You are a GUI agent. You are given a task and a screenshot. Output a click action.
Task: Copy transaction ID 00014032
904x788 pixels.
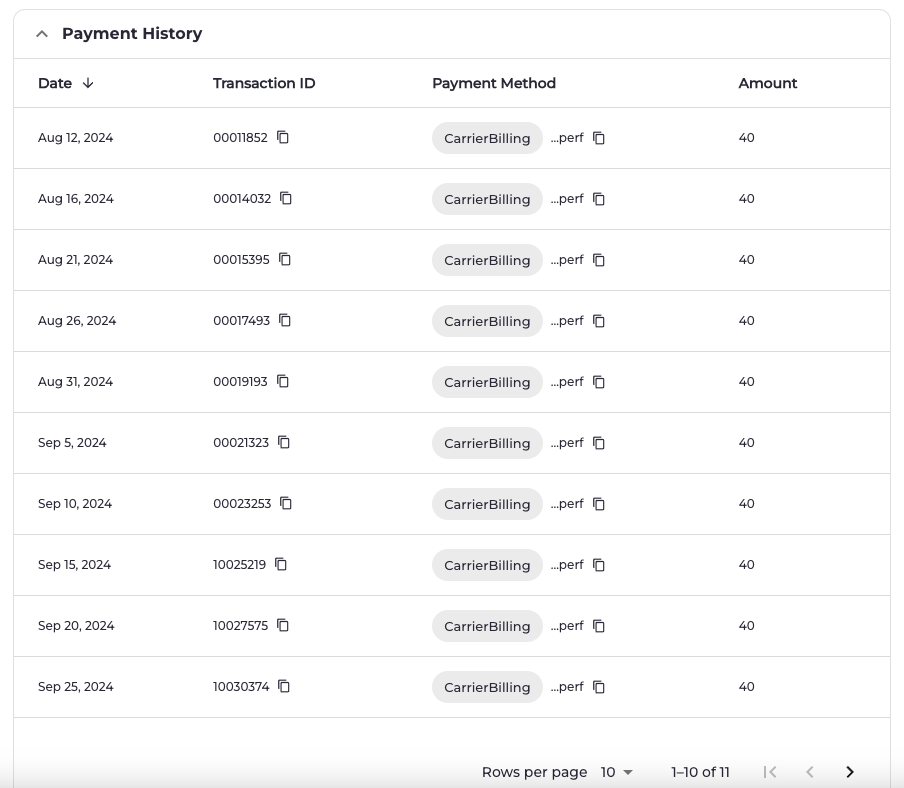[x=286, y=198]
